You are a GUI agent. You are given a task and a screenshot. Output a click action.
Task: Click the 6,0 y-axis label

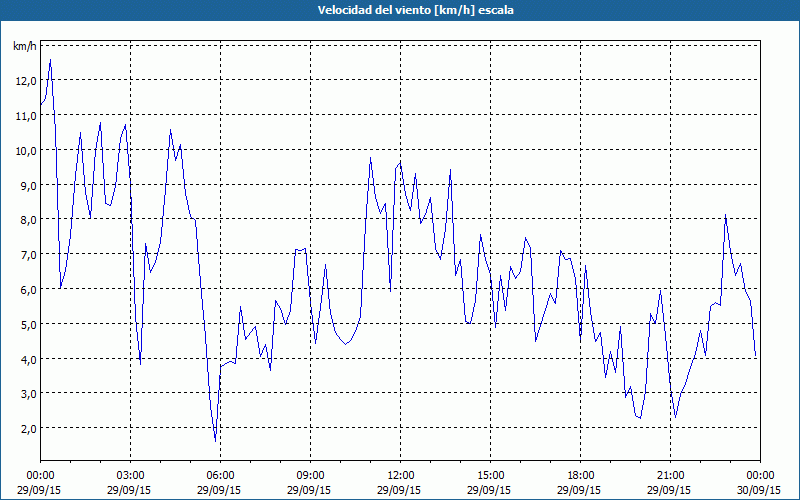point(29,290)
